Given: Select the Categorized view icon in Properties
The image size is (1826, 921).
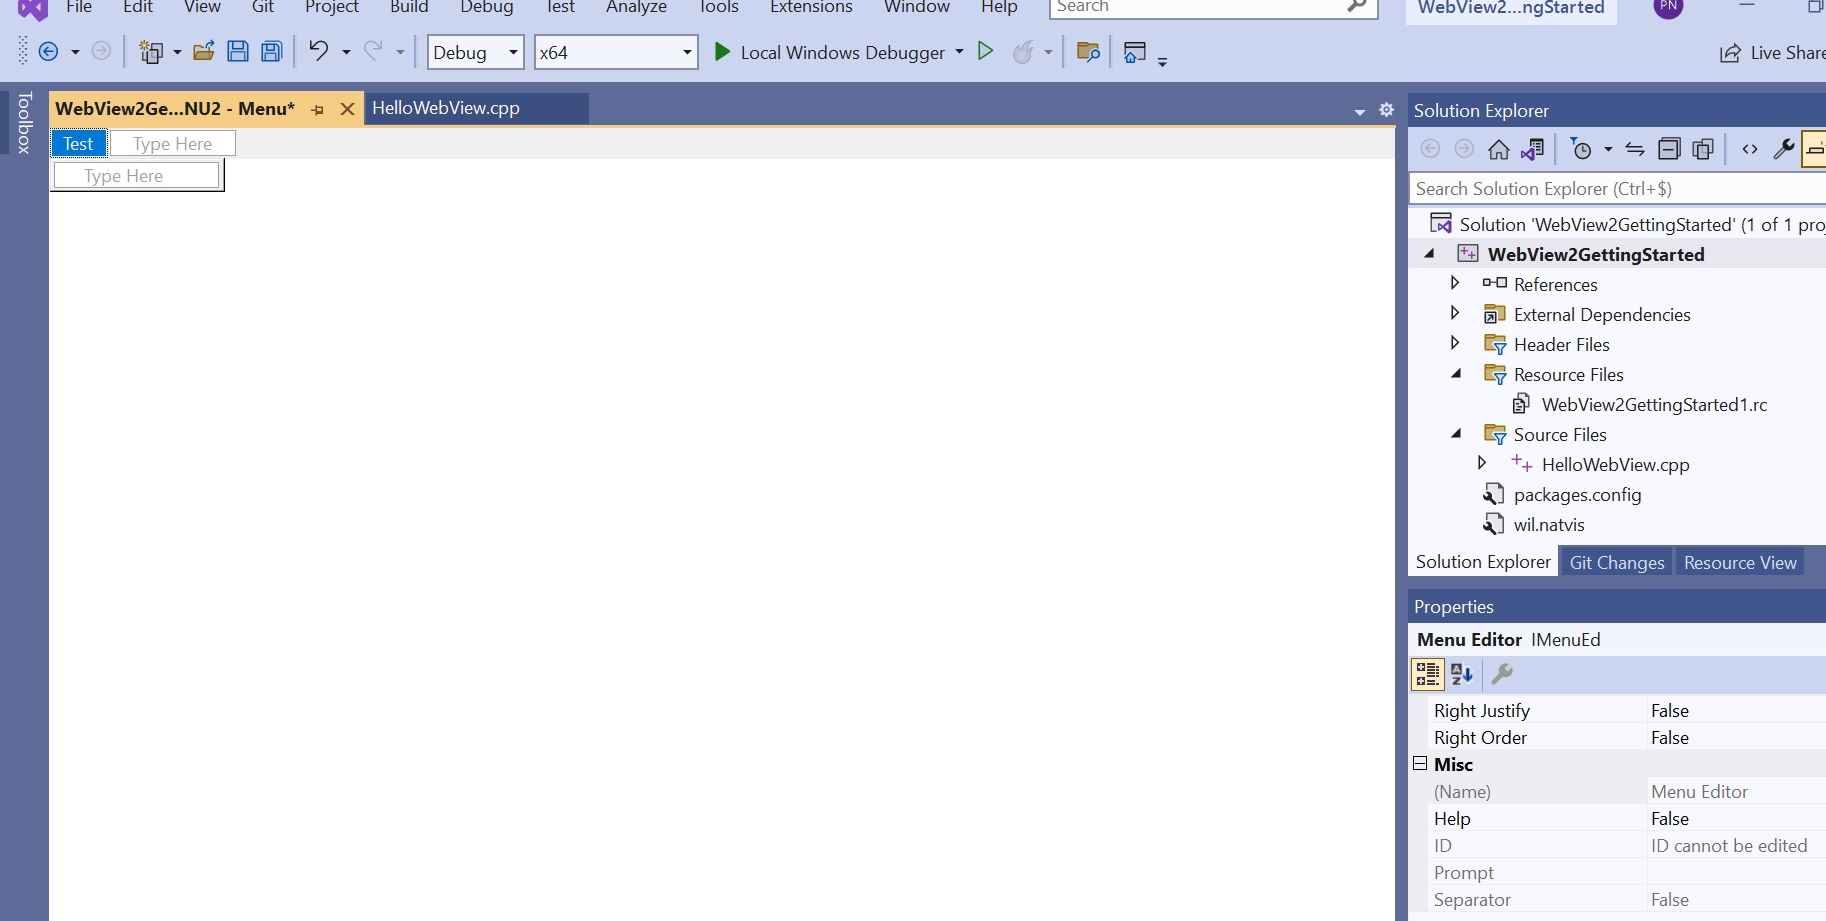Looking at the screenshot, I should [x=1428, y=674].
